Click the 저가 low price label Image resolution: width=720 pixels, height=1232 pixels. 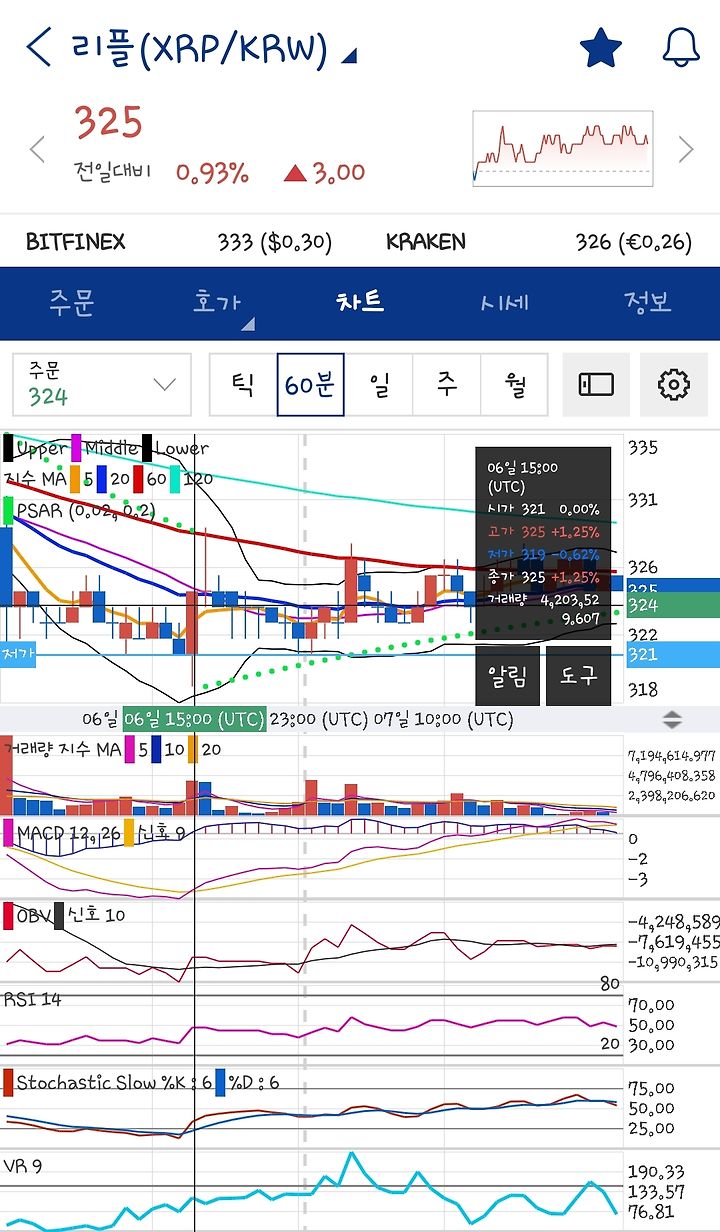pyautogui.click(x=17, y=654)
